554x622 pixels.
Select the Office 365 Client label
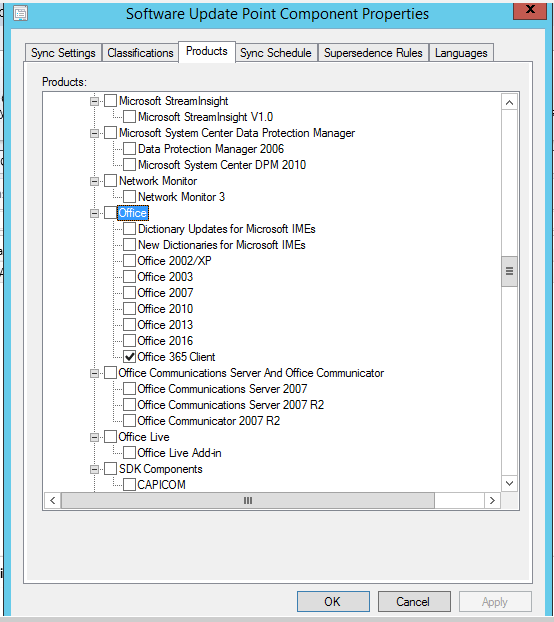tap(176, 357)
